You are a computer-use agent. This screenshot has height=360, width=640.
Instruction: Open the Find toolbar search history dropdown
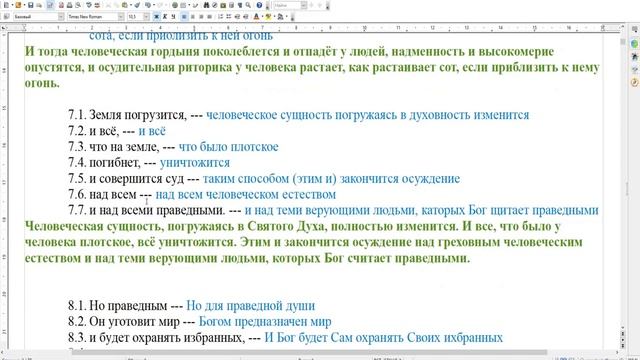[304, 5]
